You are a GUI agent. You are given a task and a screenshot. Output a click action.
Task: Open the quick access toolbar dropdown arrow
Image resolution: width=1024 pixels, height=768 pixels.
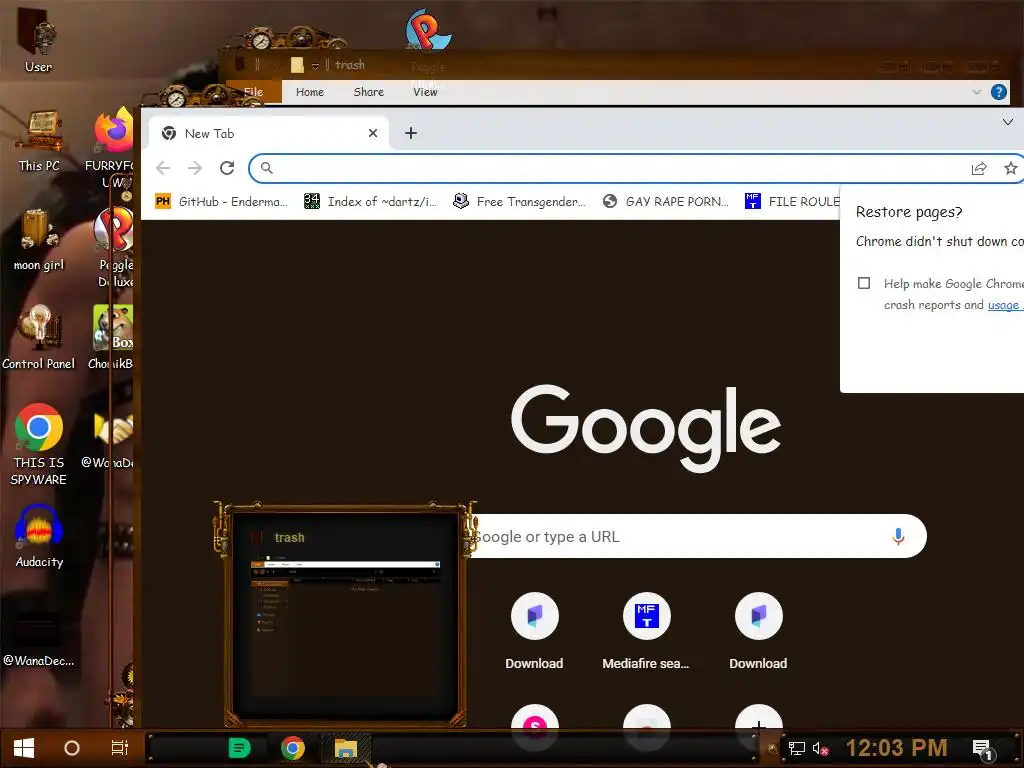(x=315, y=66)
